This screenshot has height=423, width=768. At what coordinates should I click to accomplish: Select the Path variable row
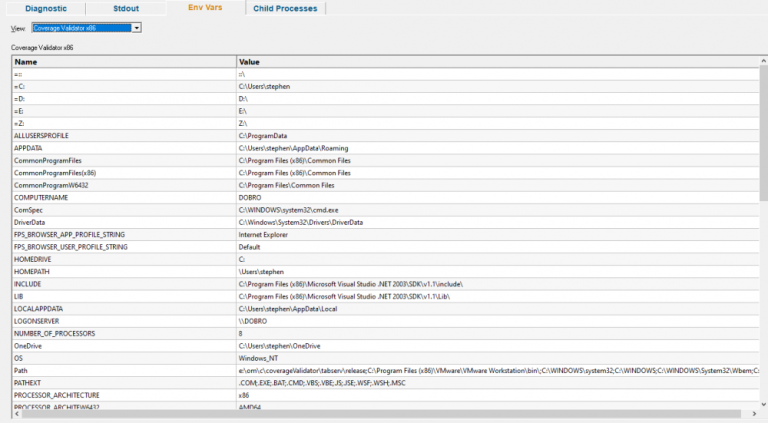tap(386, 371)
